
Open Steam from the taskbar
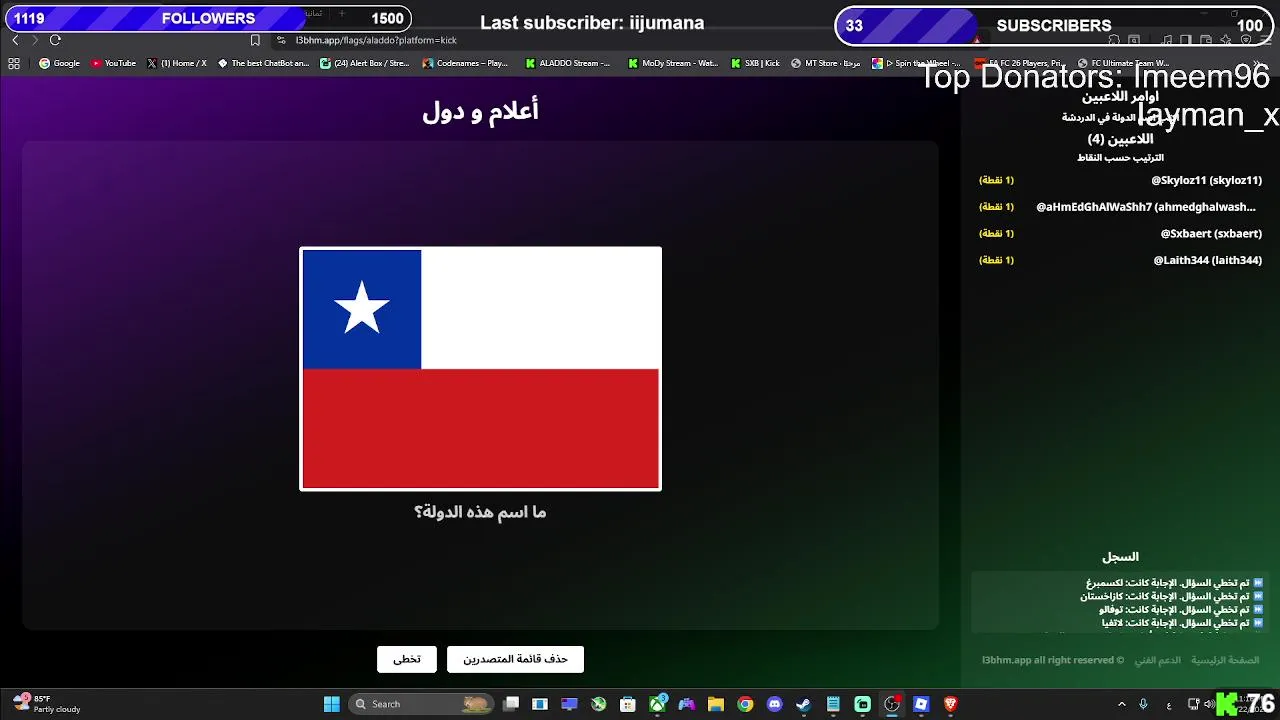click(803, 704)
